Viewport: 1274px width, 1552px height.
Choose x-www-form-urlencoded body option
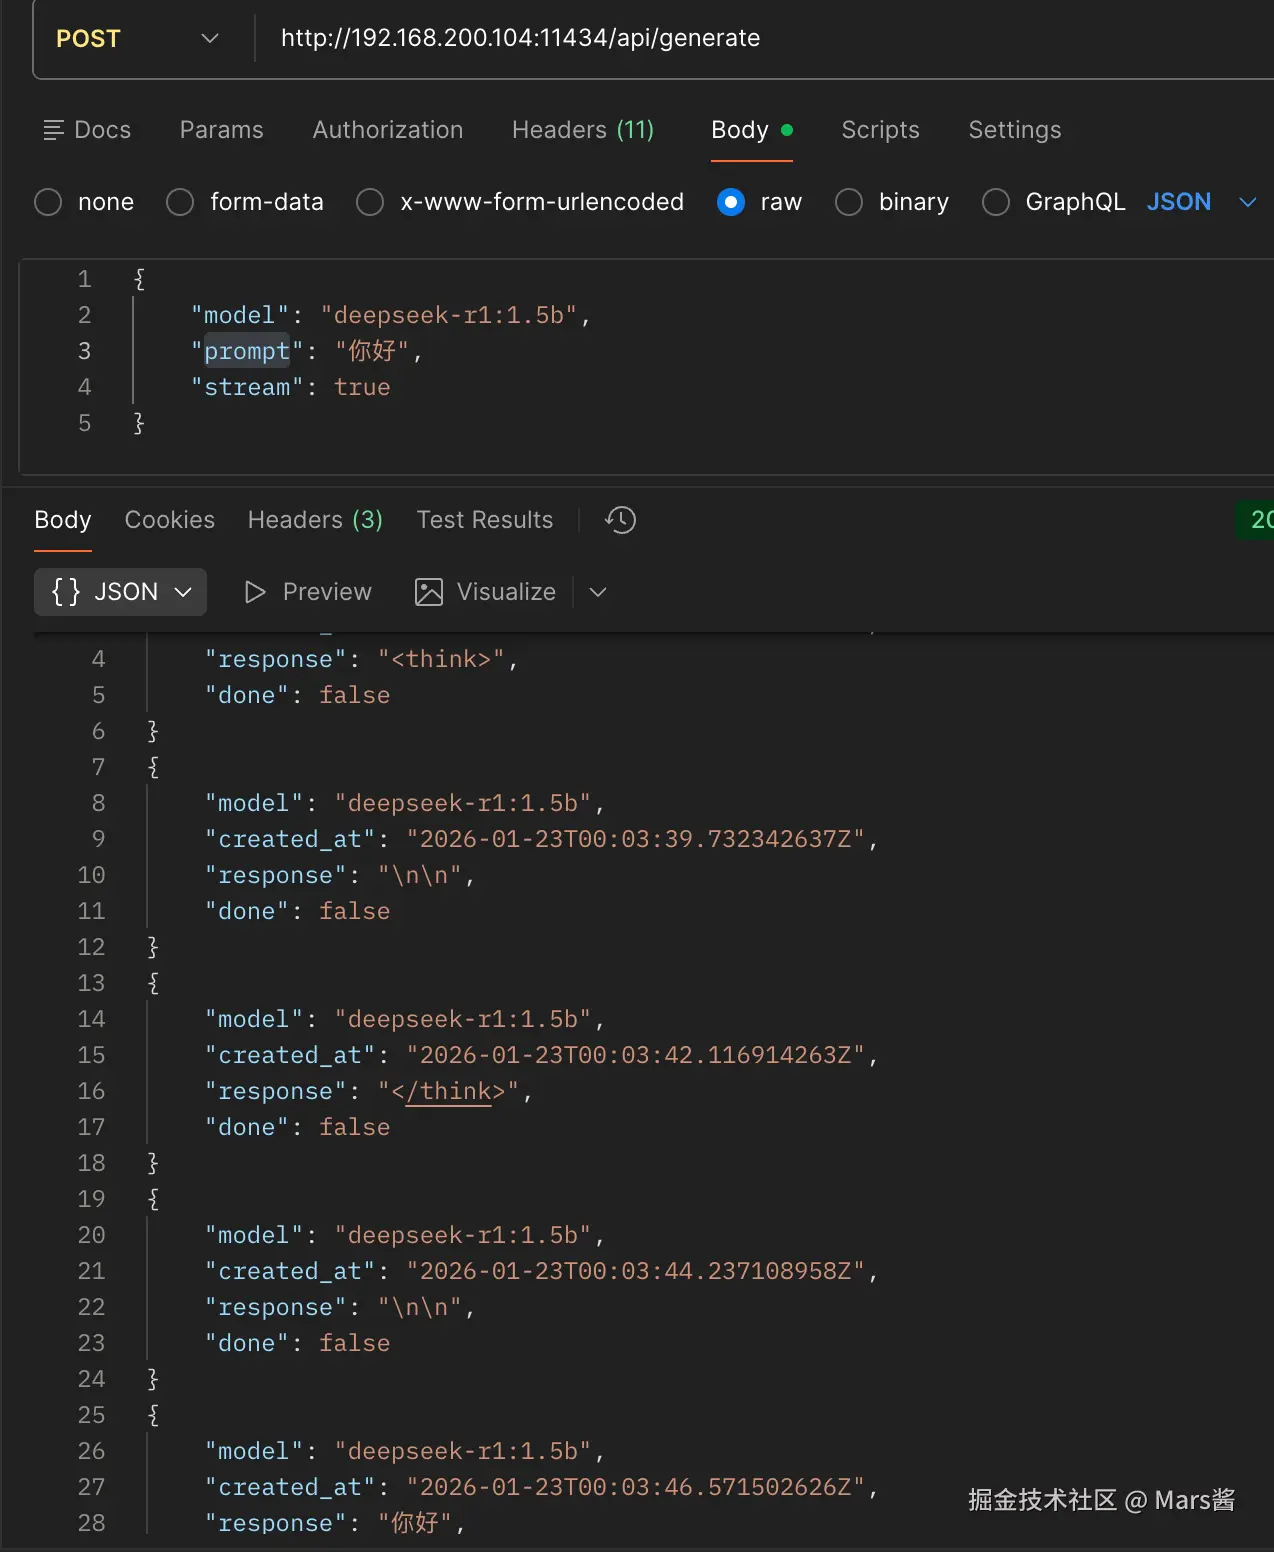(370, 202)
